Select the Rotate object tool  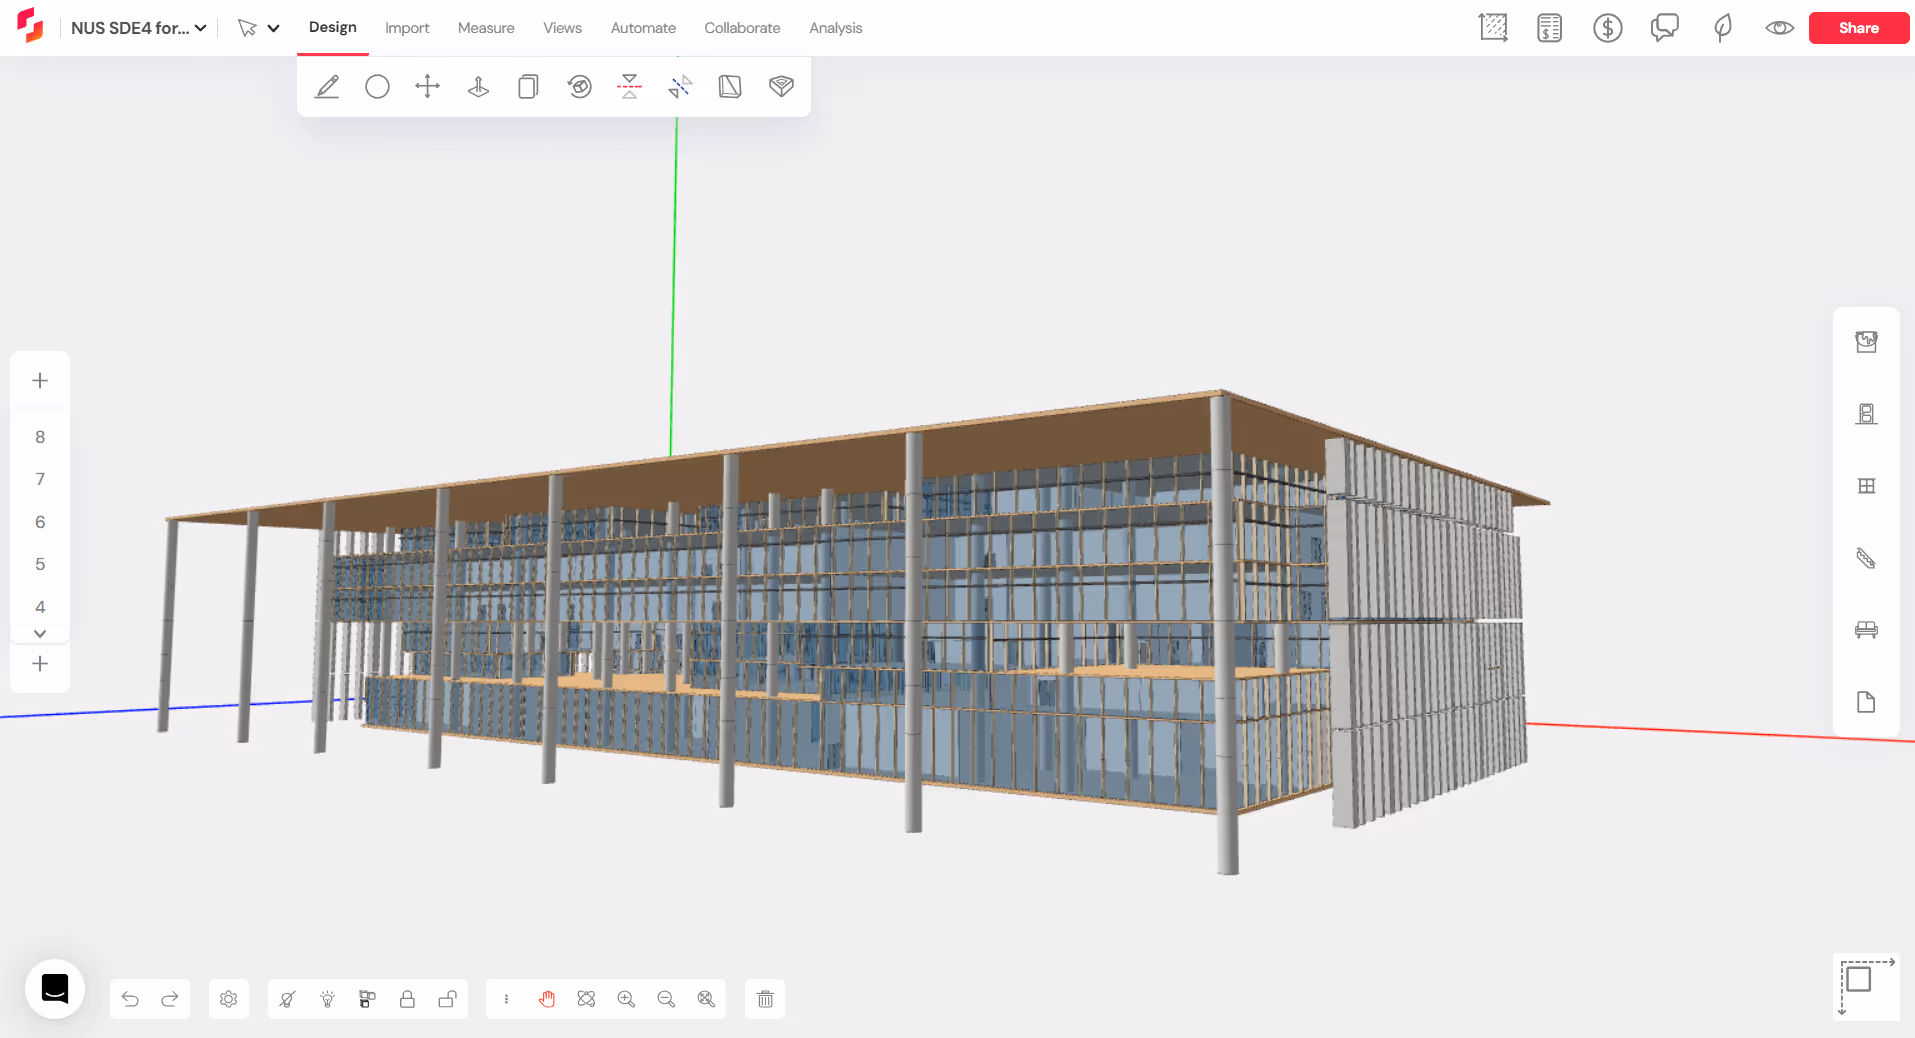[579, 87]
